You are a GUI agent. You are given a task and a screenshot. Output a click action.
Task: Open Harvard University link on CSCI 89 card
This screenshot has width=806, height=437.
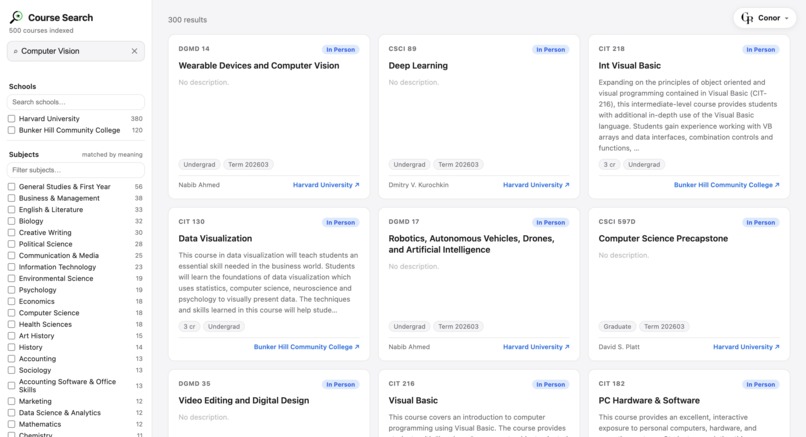point(536,185)
